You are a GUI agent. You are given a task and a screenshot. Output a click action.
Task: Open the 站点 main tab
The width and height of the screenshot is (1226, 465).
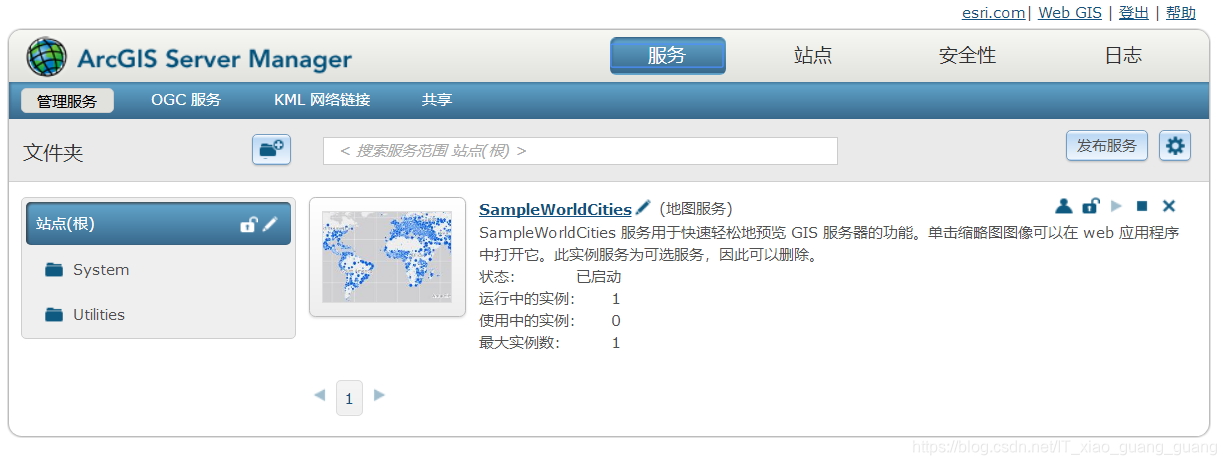813,56
